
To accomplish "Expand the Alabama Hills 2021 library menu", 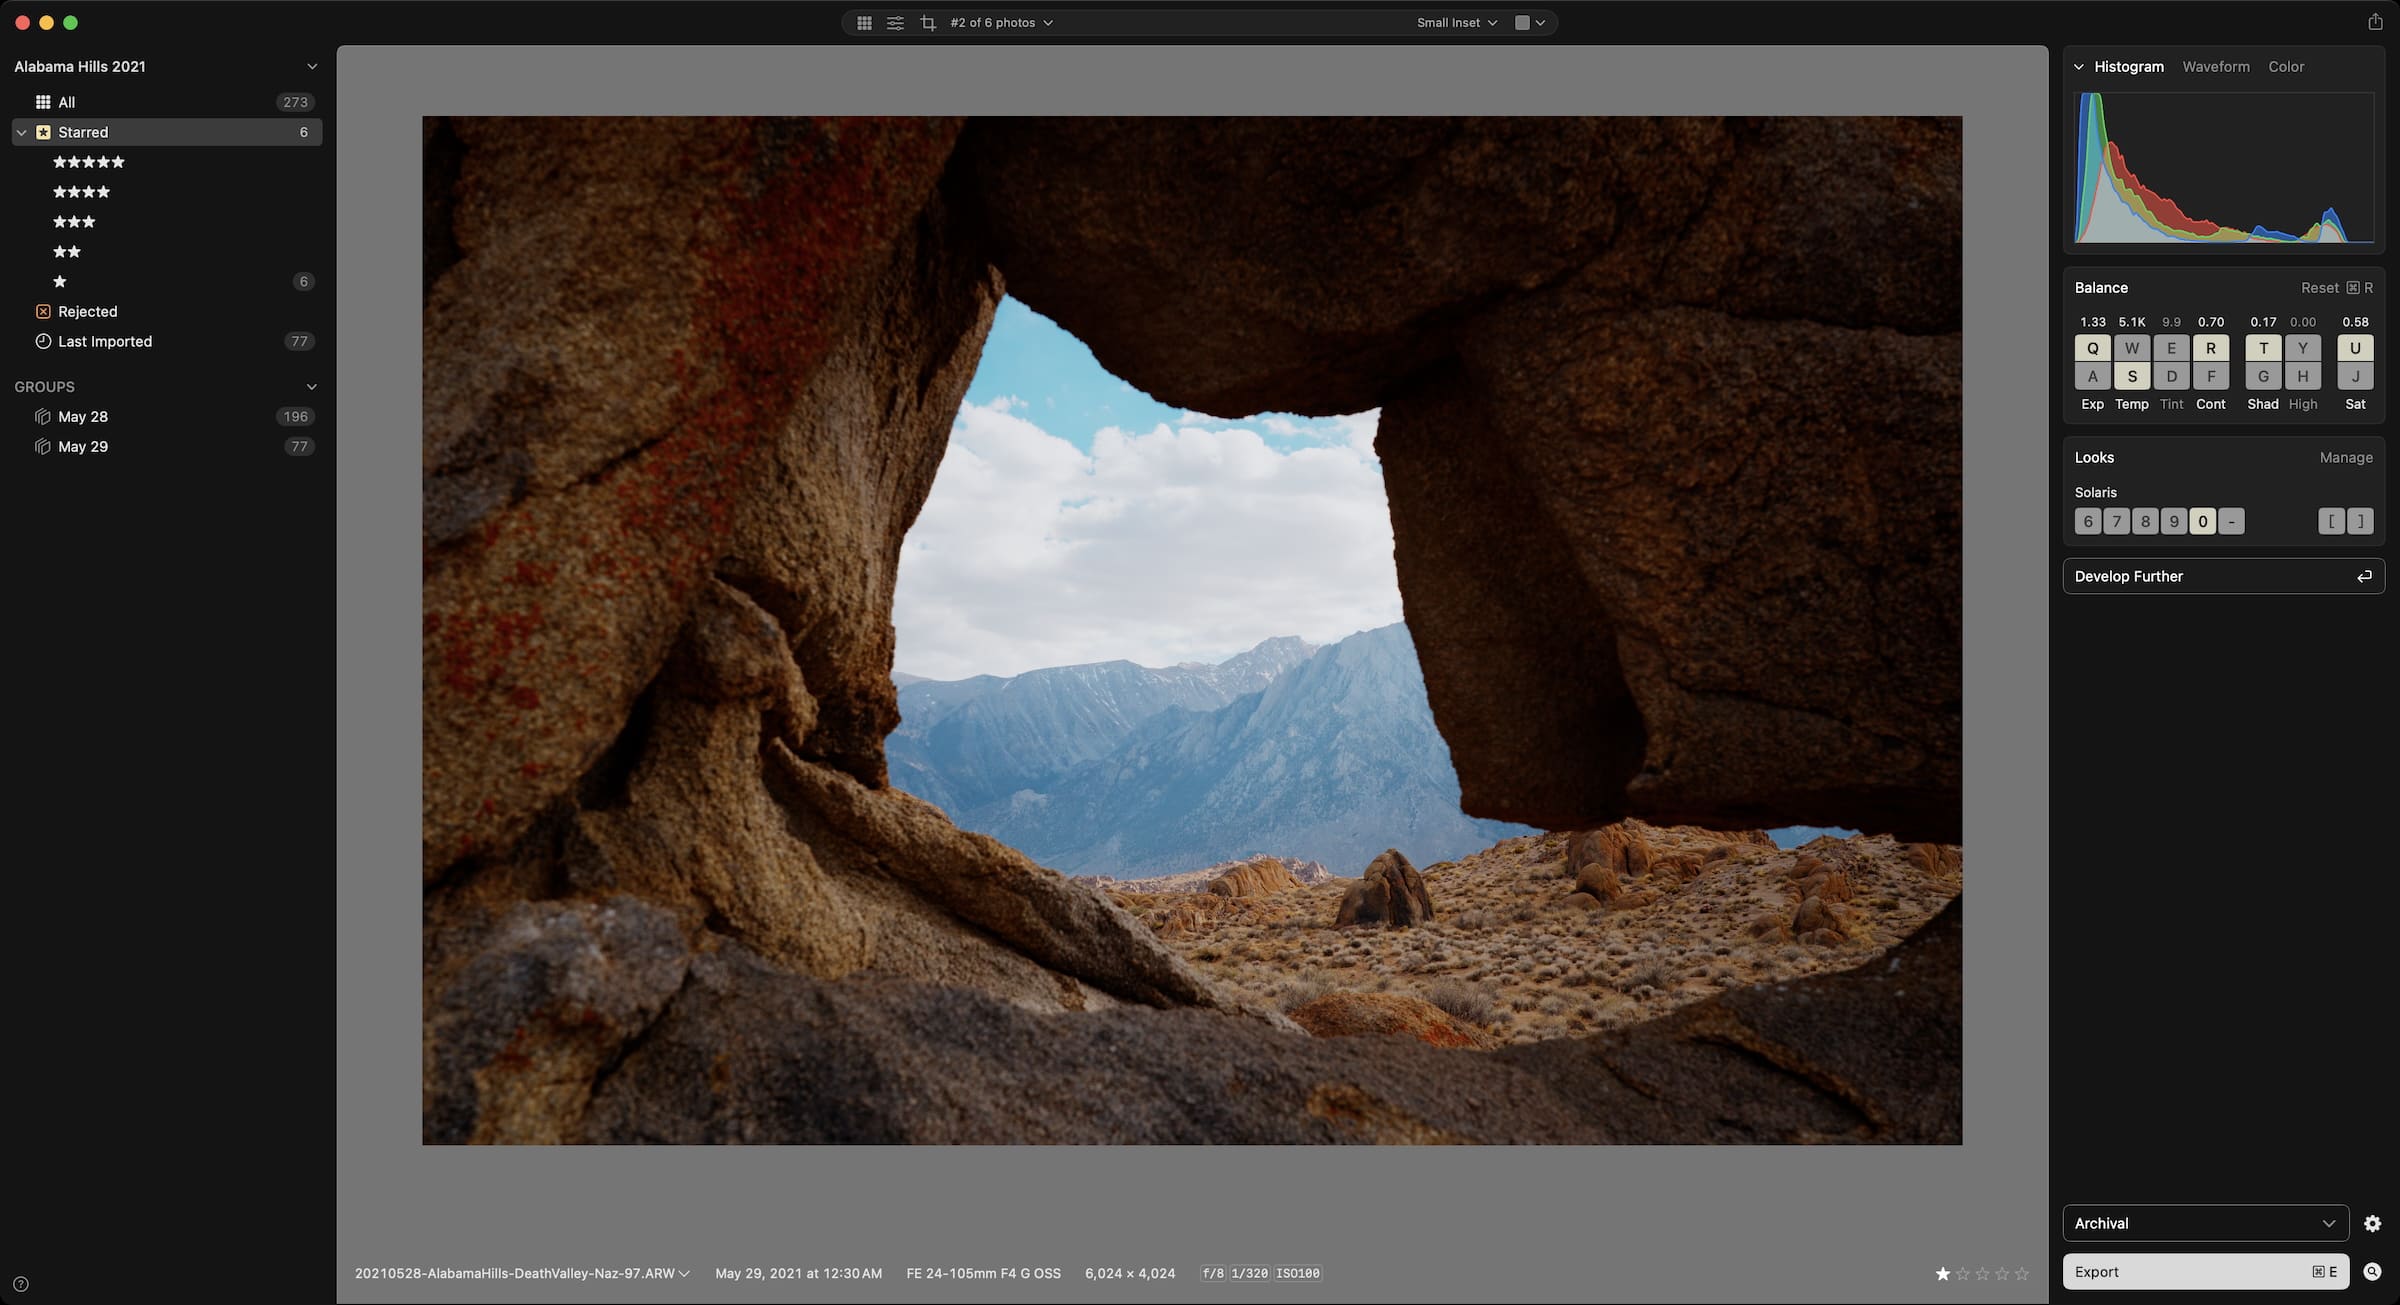I will [311, 66].
